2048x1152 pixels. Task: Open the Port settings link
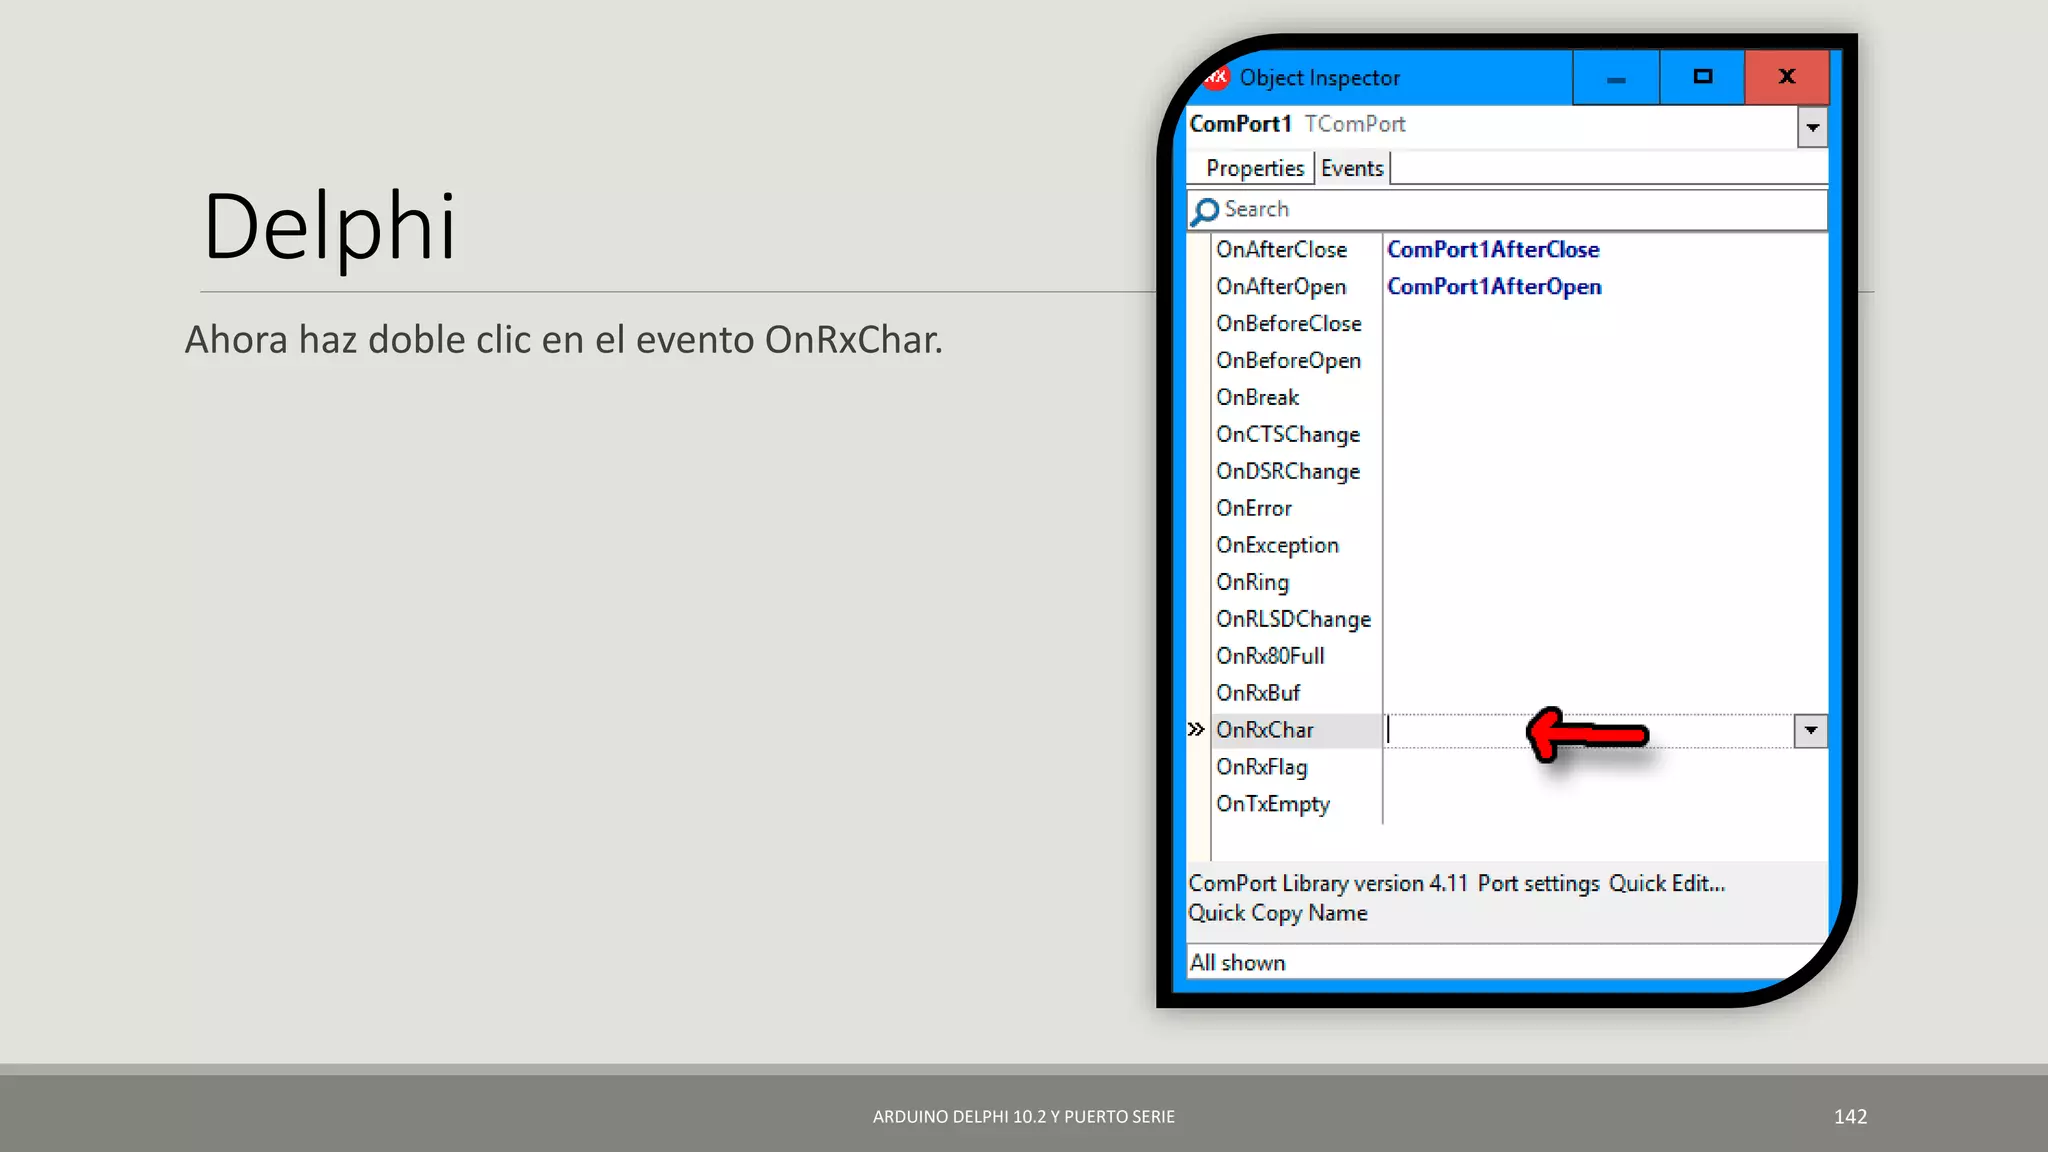(x=1538, y=884)
